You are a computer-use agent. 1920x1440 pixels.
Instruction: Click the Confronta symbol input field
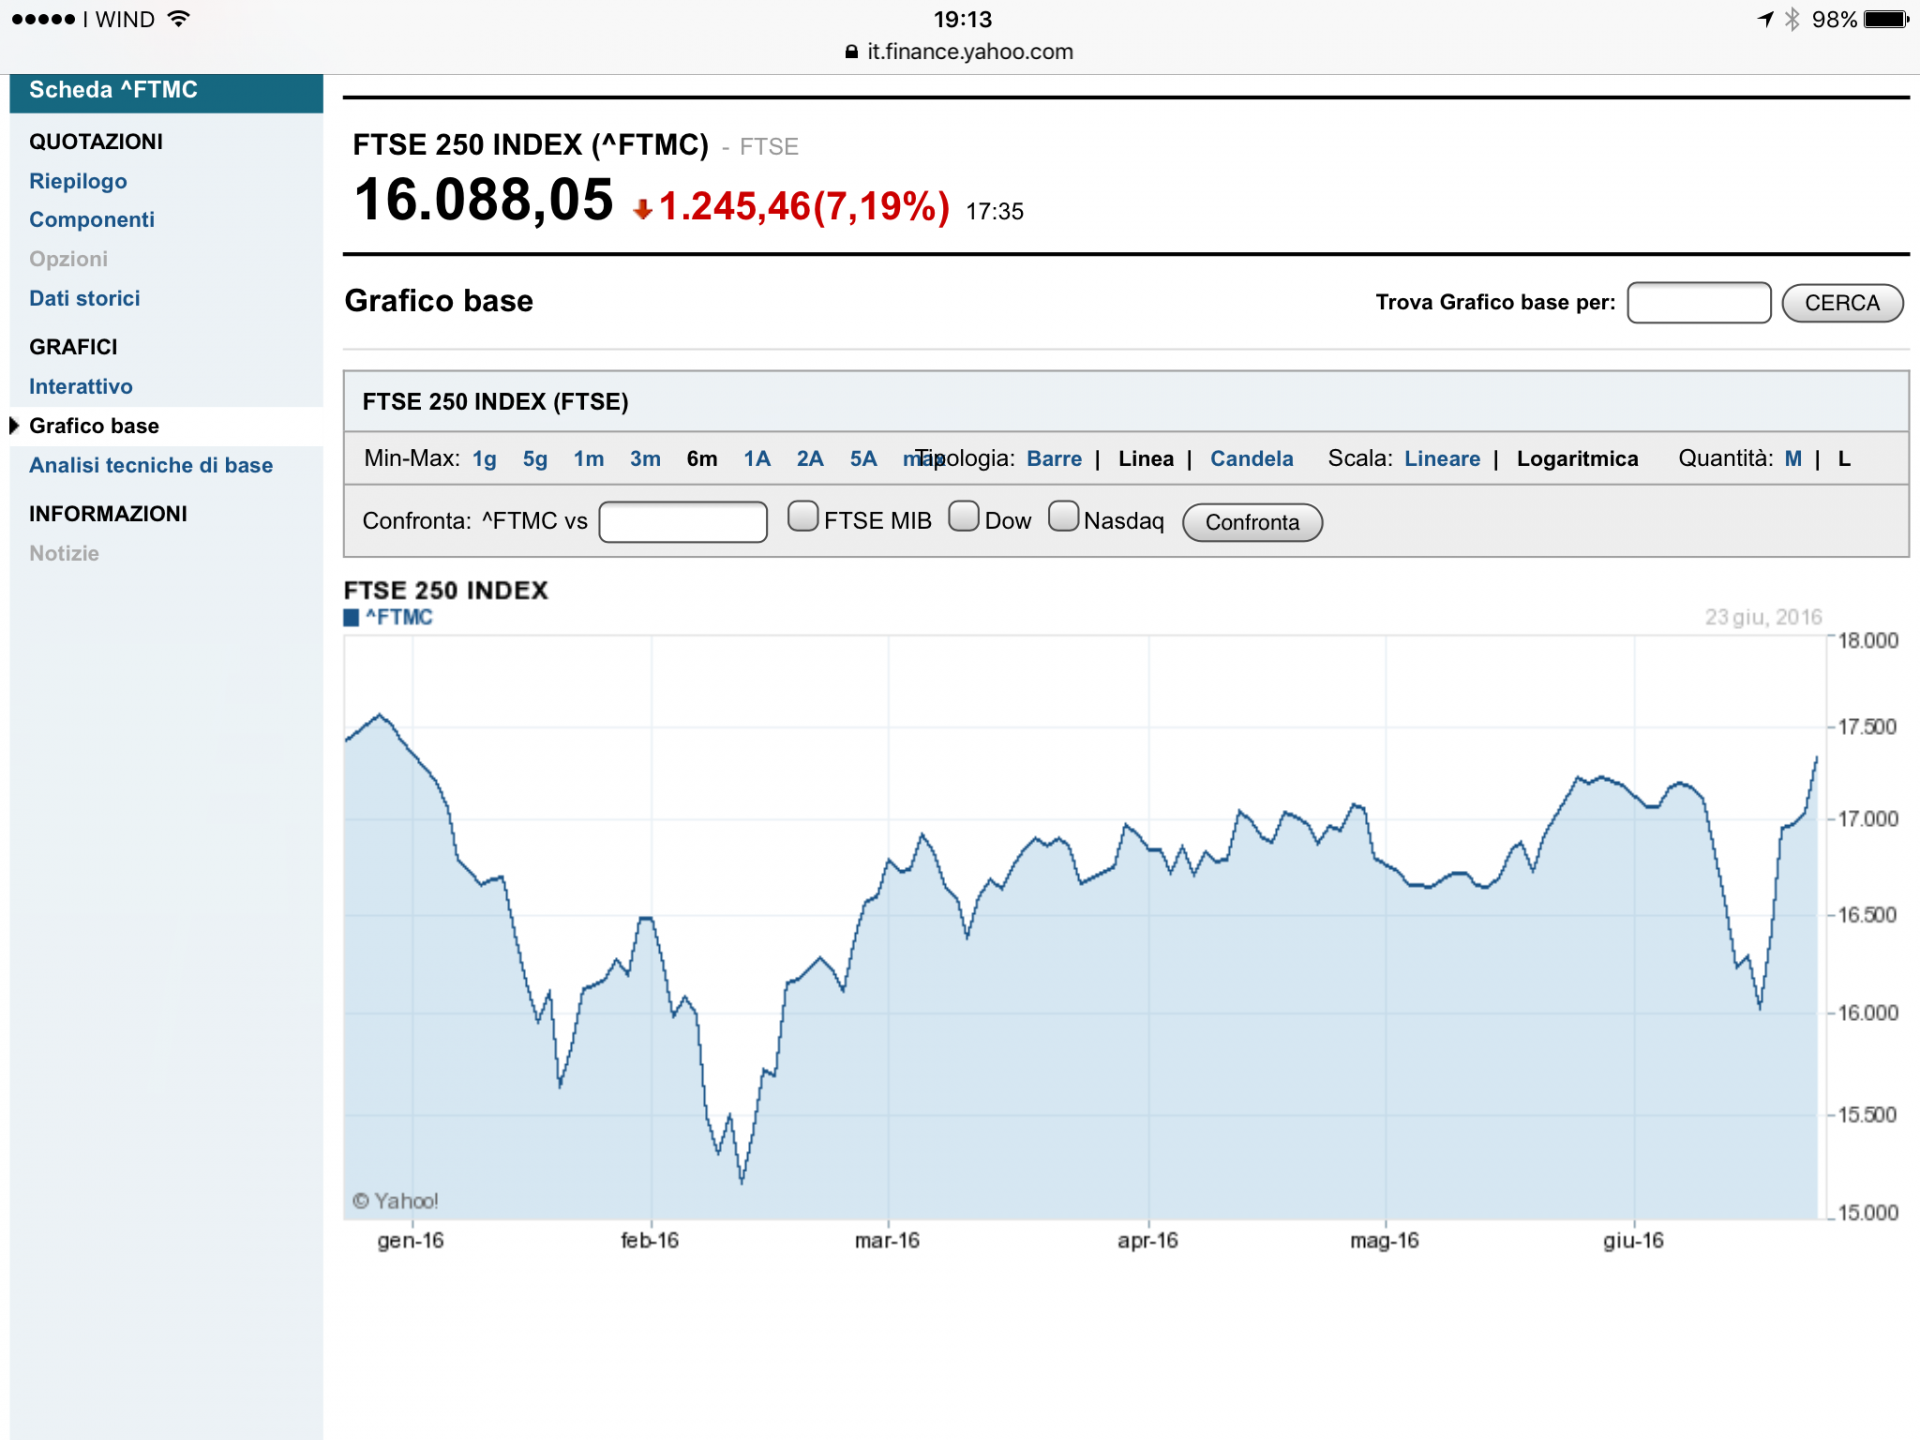click(x=682, y=522)
